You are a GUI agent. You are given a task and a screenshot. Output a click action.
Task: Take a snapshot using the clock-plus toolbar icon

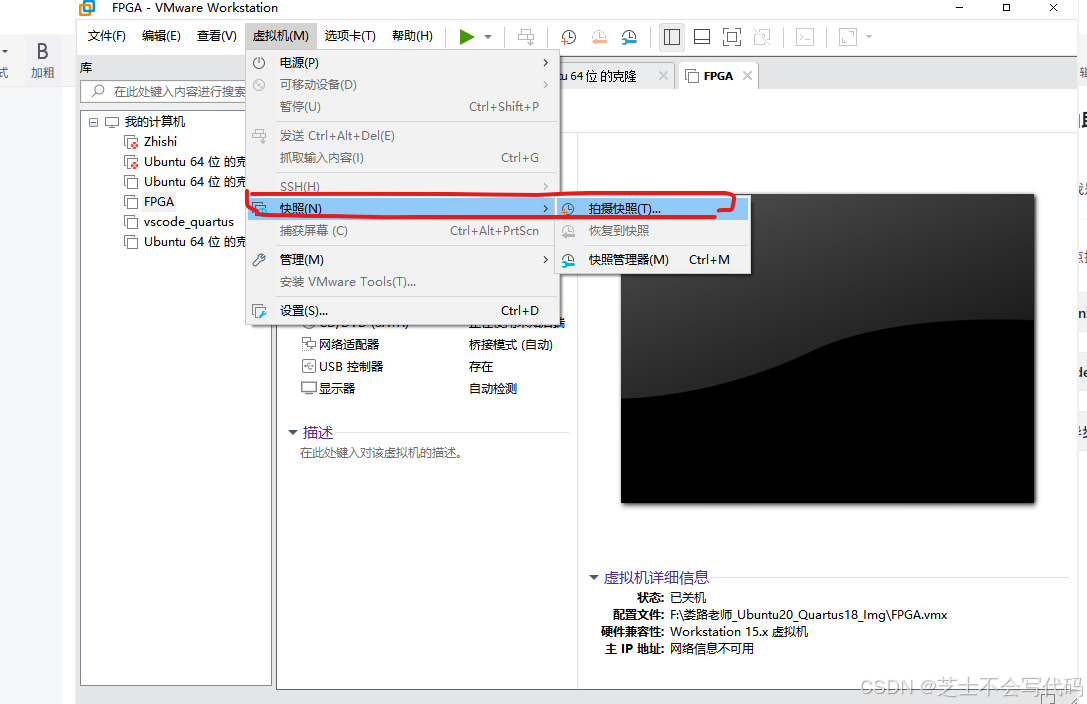[x=568, y=36]
